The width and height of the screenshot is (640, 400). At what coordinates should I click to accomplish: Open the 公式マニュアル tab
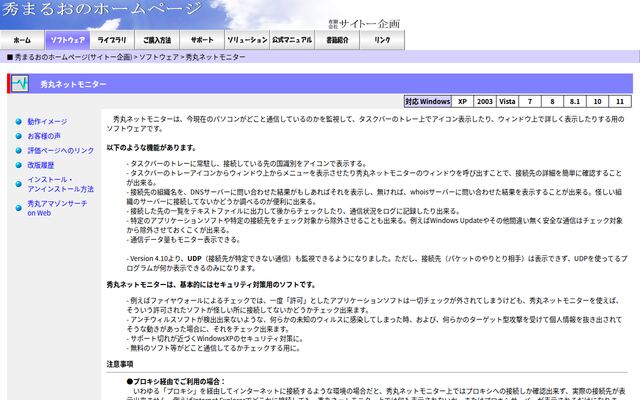tap(292, 40)
